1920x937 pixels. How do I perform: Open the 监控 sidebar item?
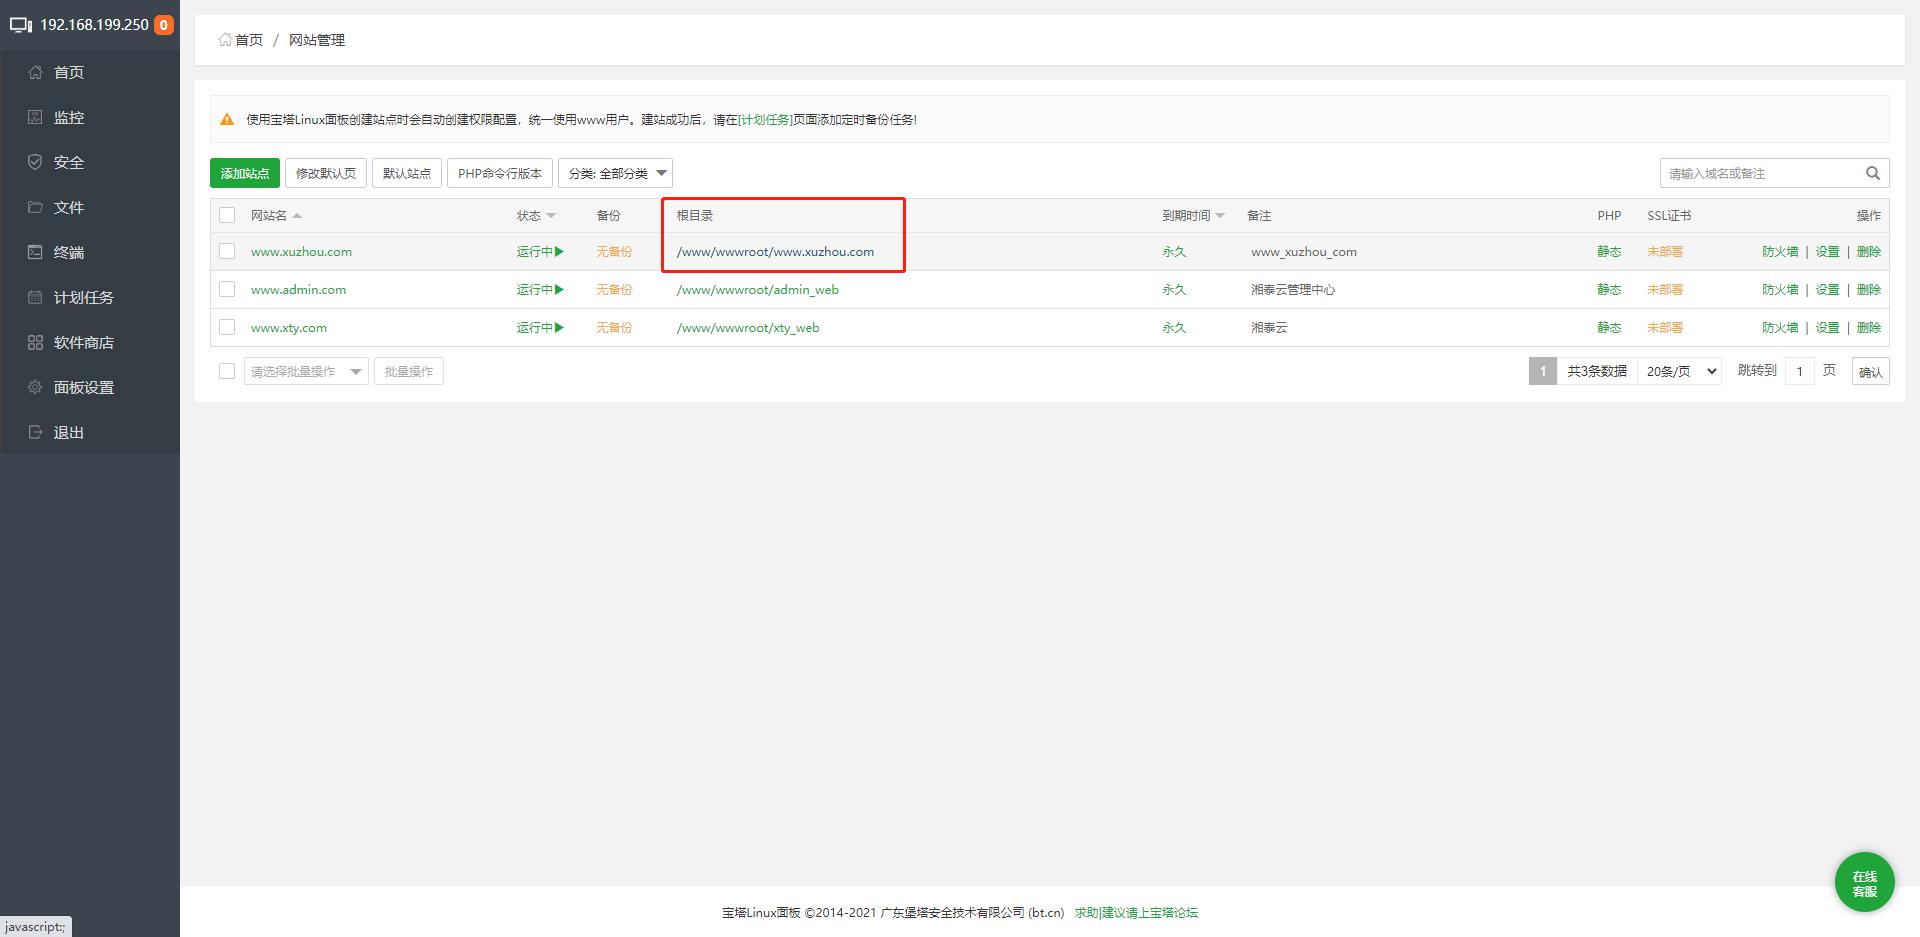point(90,117)
